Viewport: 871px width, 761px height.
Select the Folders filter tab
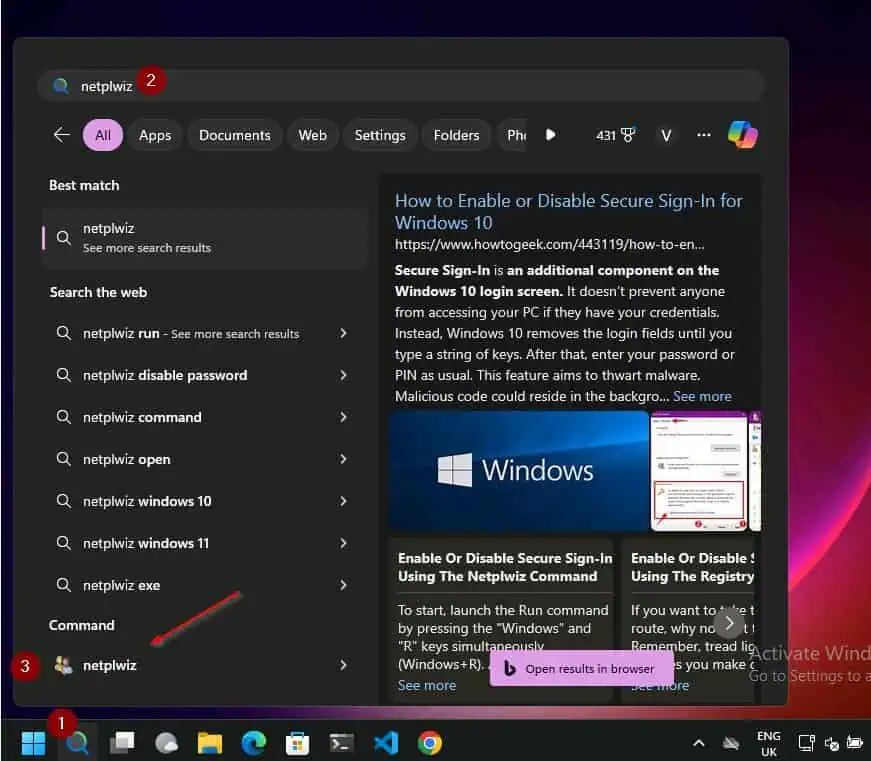[456, 135]
